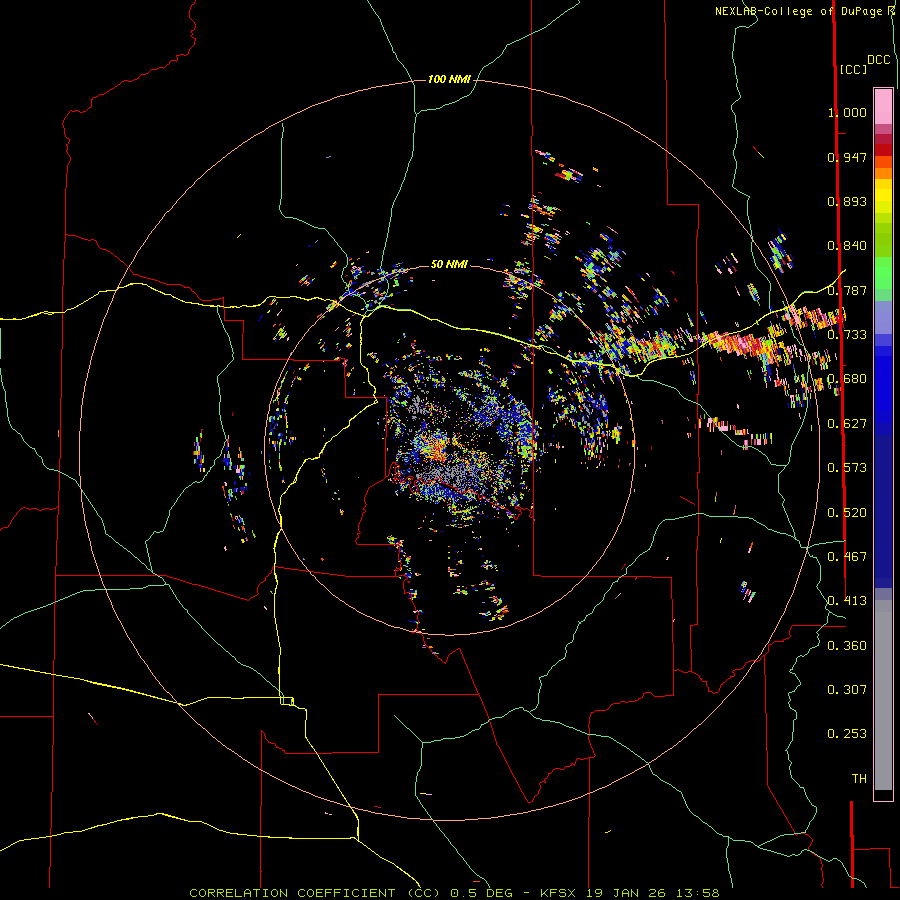Image resolution: width=900 pixels, height=900 pixels.
Task: Click the 50 NMI range ring label
Action: click(x=449, y=264)
